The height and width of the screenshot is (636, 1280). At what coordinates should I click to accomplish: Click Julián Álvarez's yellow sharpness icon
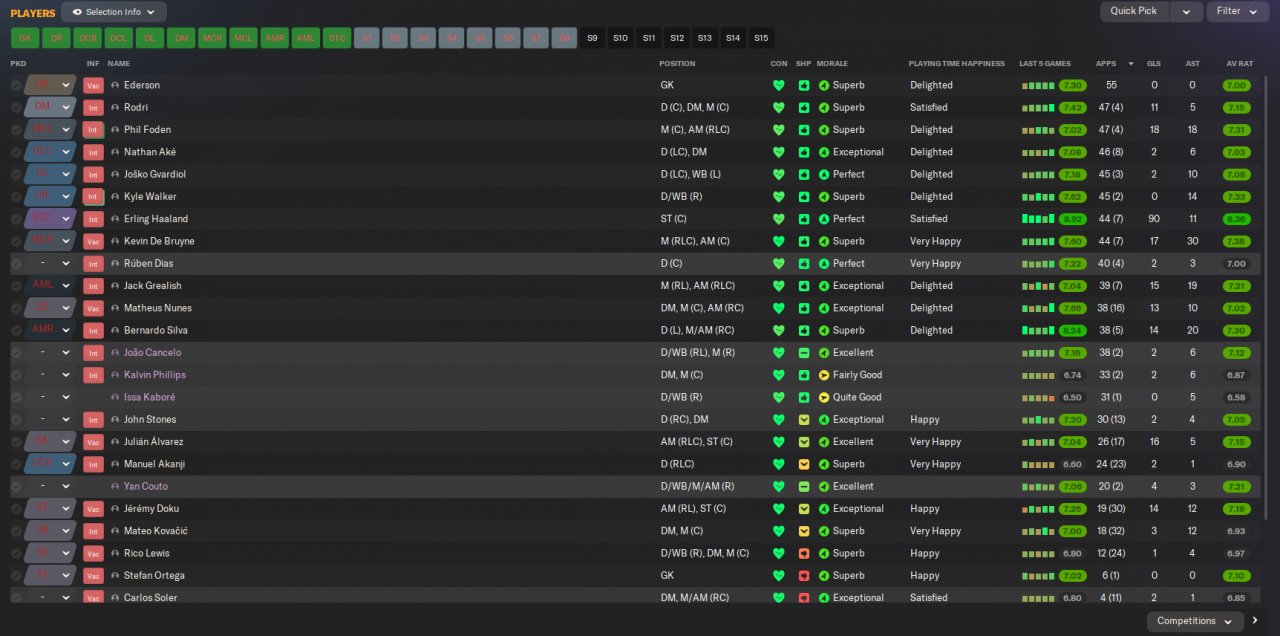(x=803, y=442)
